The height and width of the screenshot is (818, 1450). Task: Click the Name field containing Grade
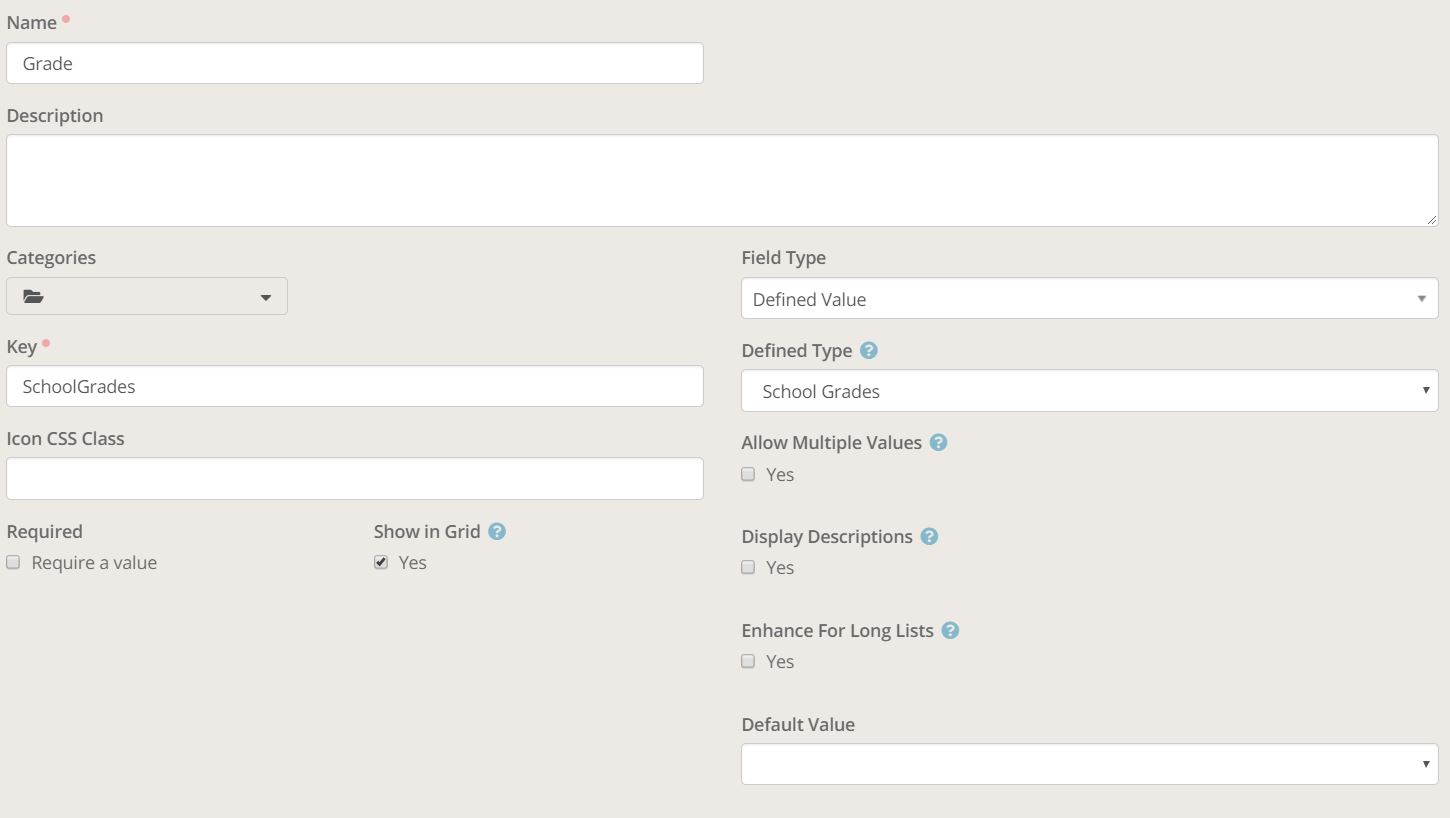[354, 64]
